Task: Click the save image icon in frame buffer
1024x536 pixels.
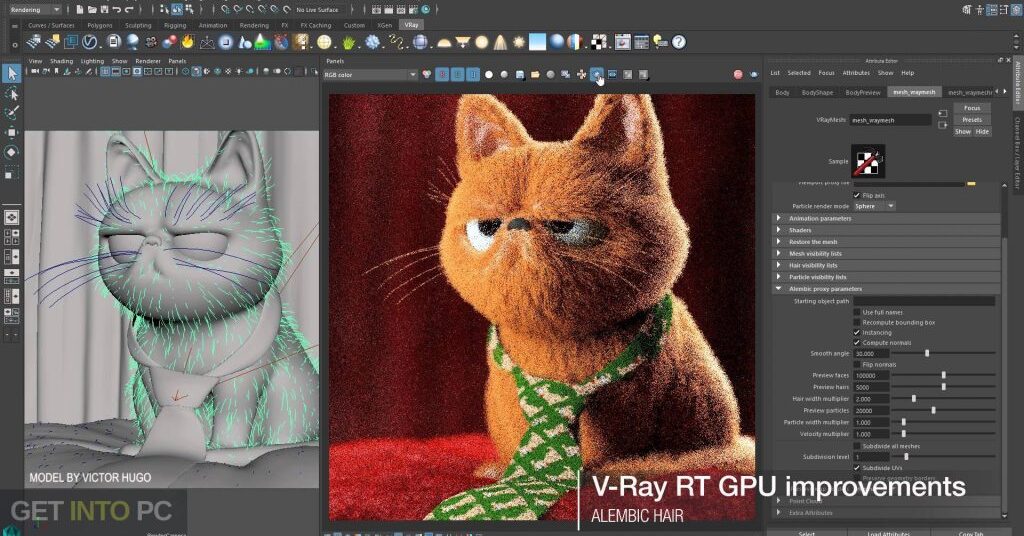Action: pos(520,74)
